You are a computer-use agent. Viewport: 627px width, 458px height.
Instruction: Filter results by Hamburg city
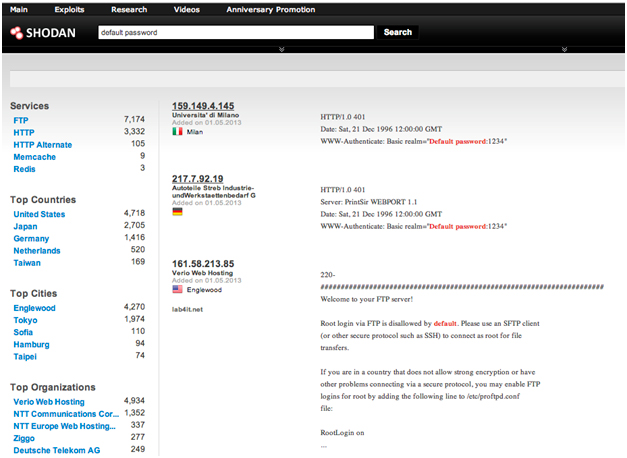tap(32, 344)
